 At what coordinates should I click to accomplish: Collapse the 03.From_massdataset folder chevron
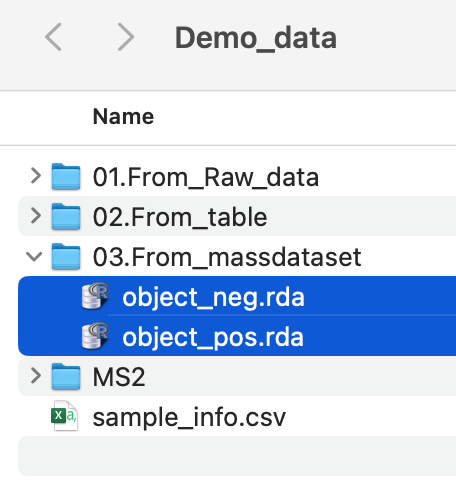click(34, 256)
